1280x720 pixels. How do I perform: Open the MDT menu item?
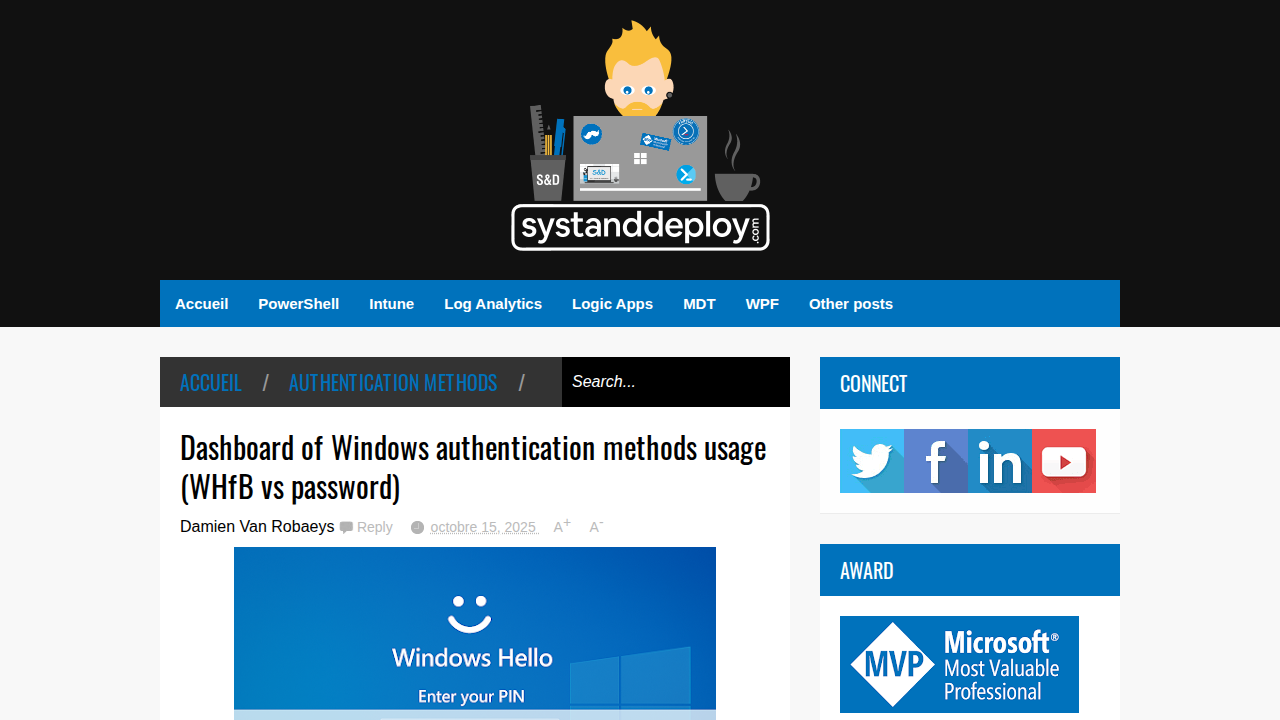(x=699, y=304)
